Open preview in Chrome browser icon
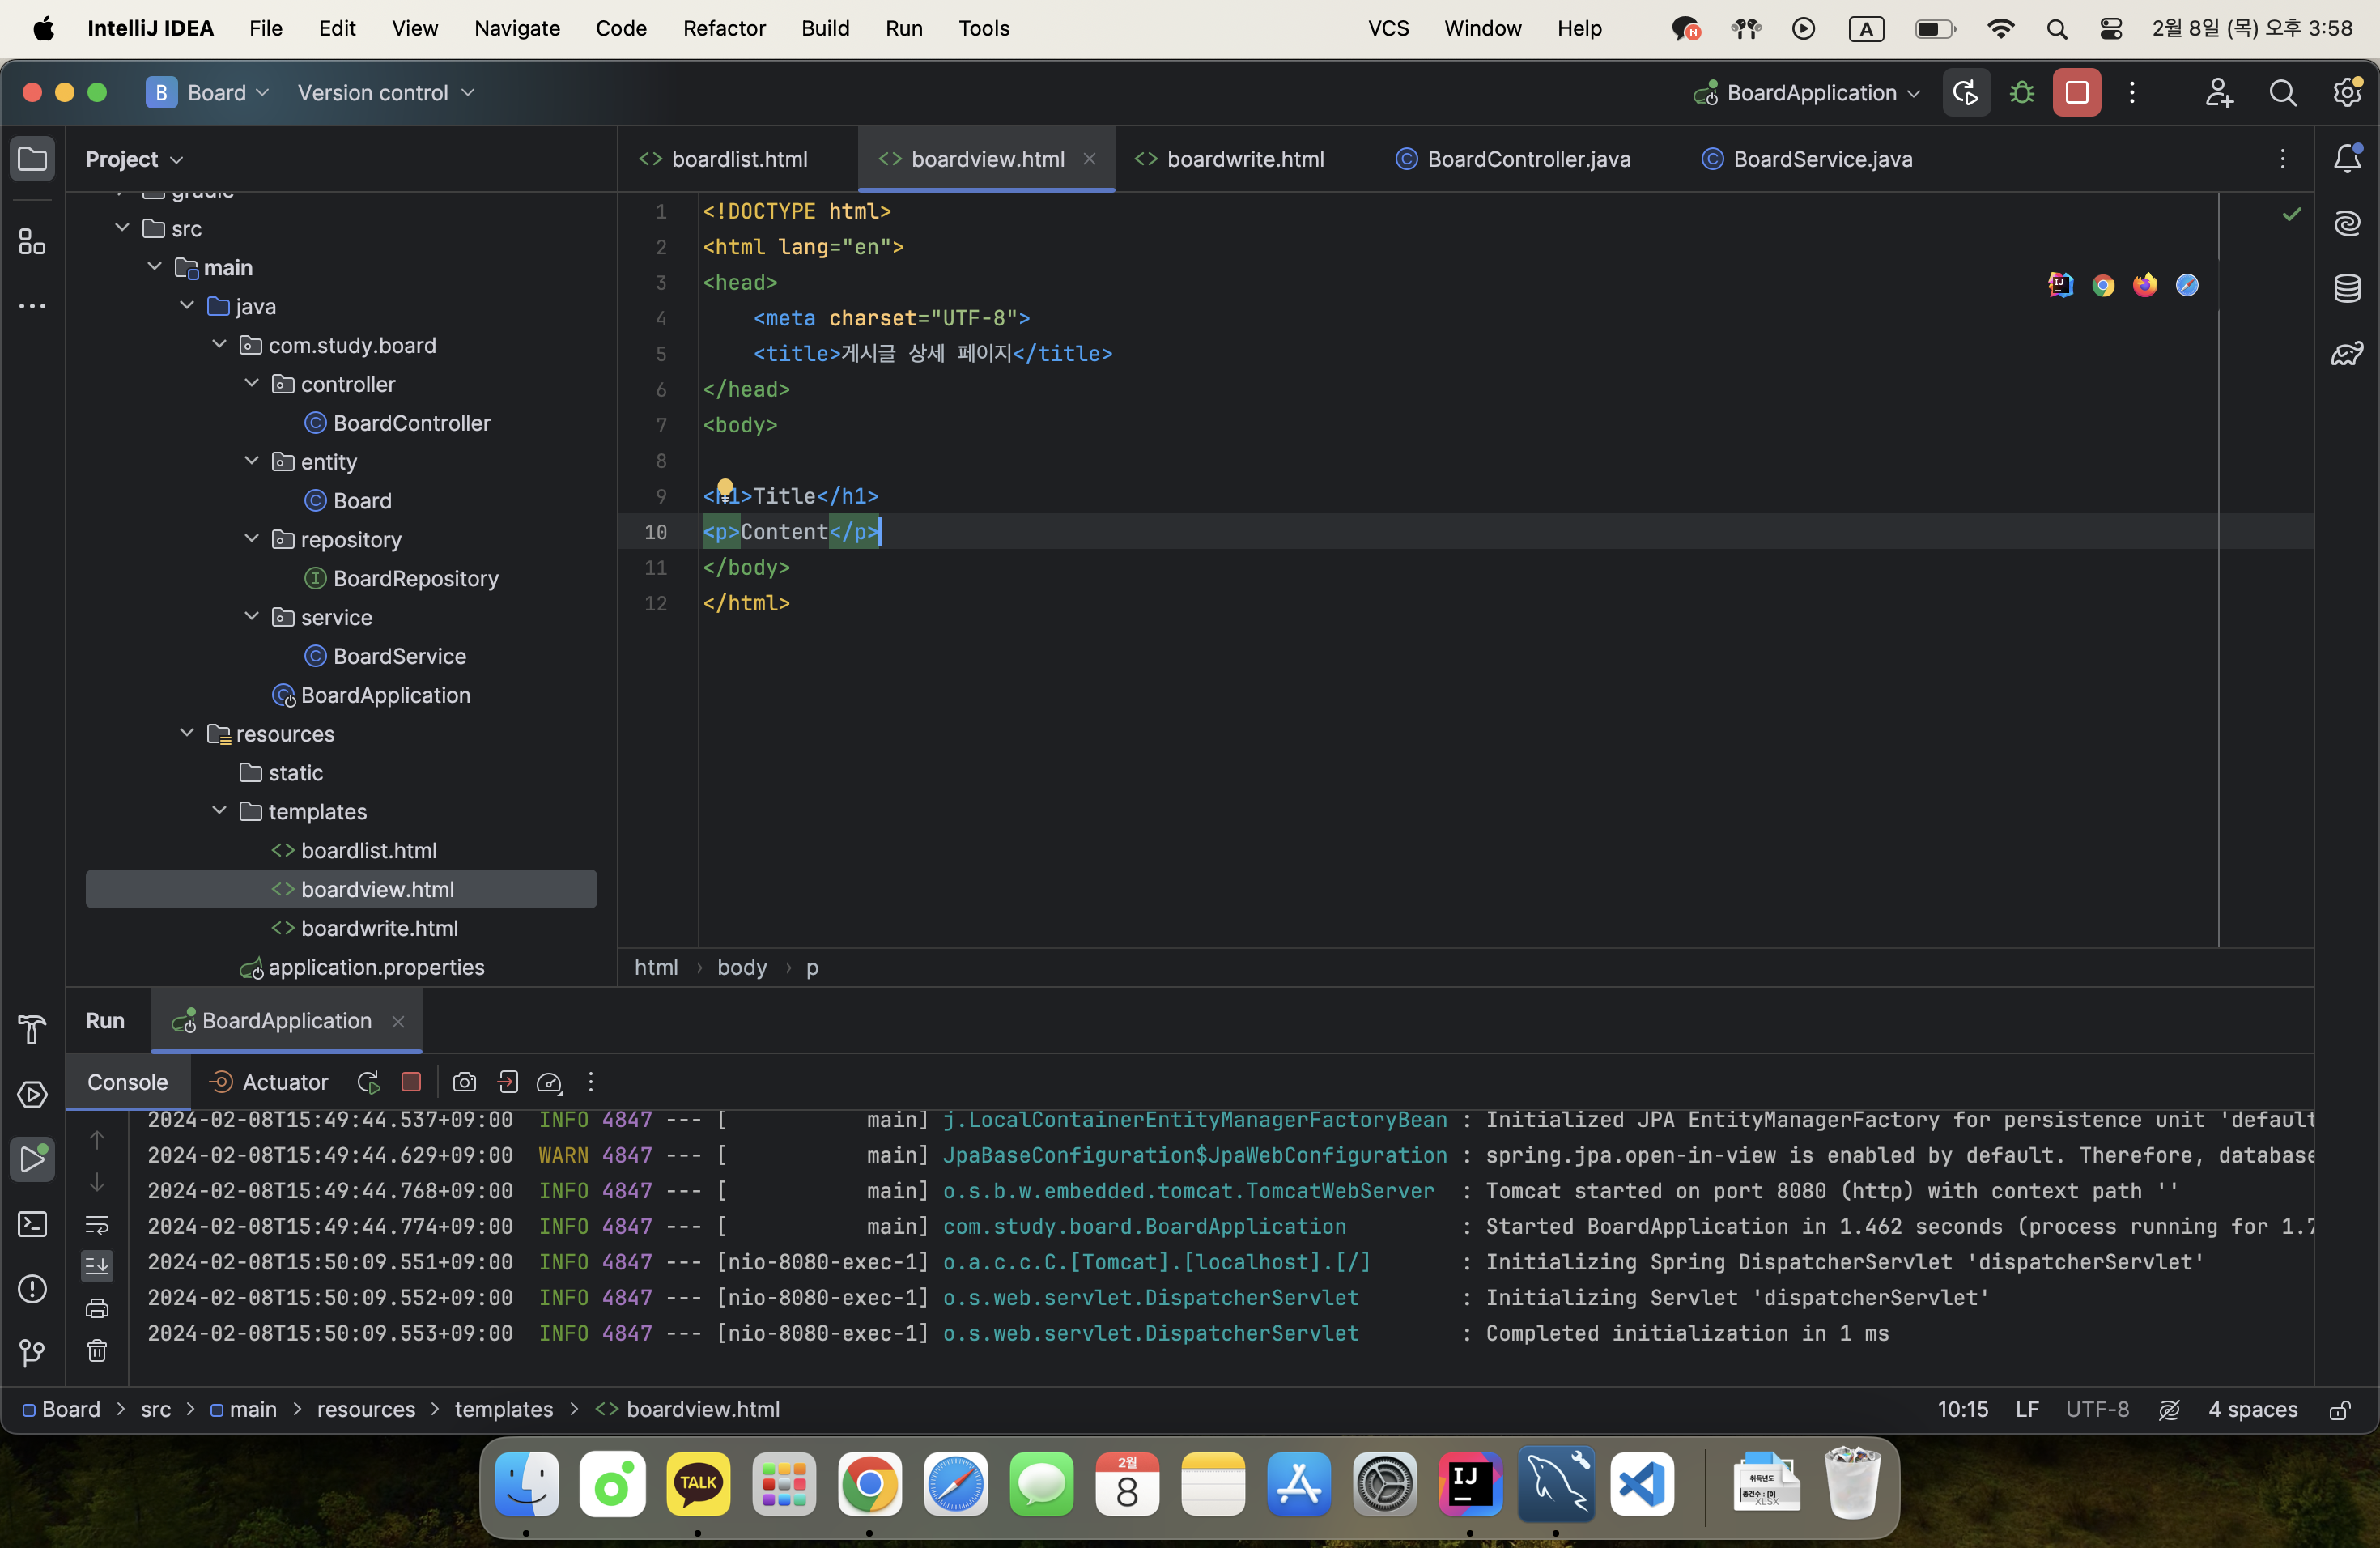The image size is (2380, 1548). click(2103, 286)
